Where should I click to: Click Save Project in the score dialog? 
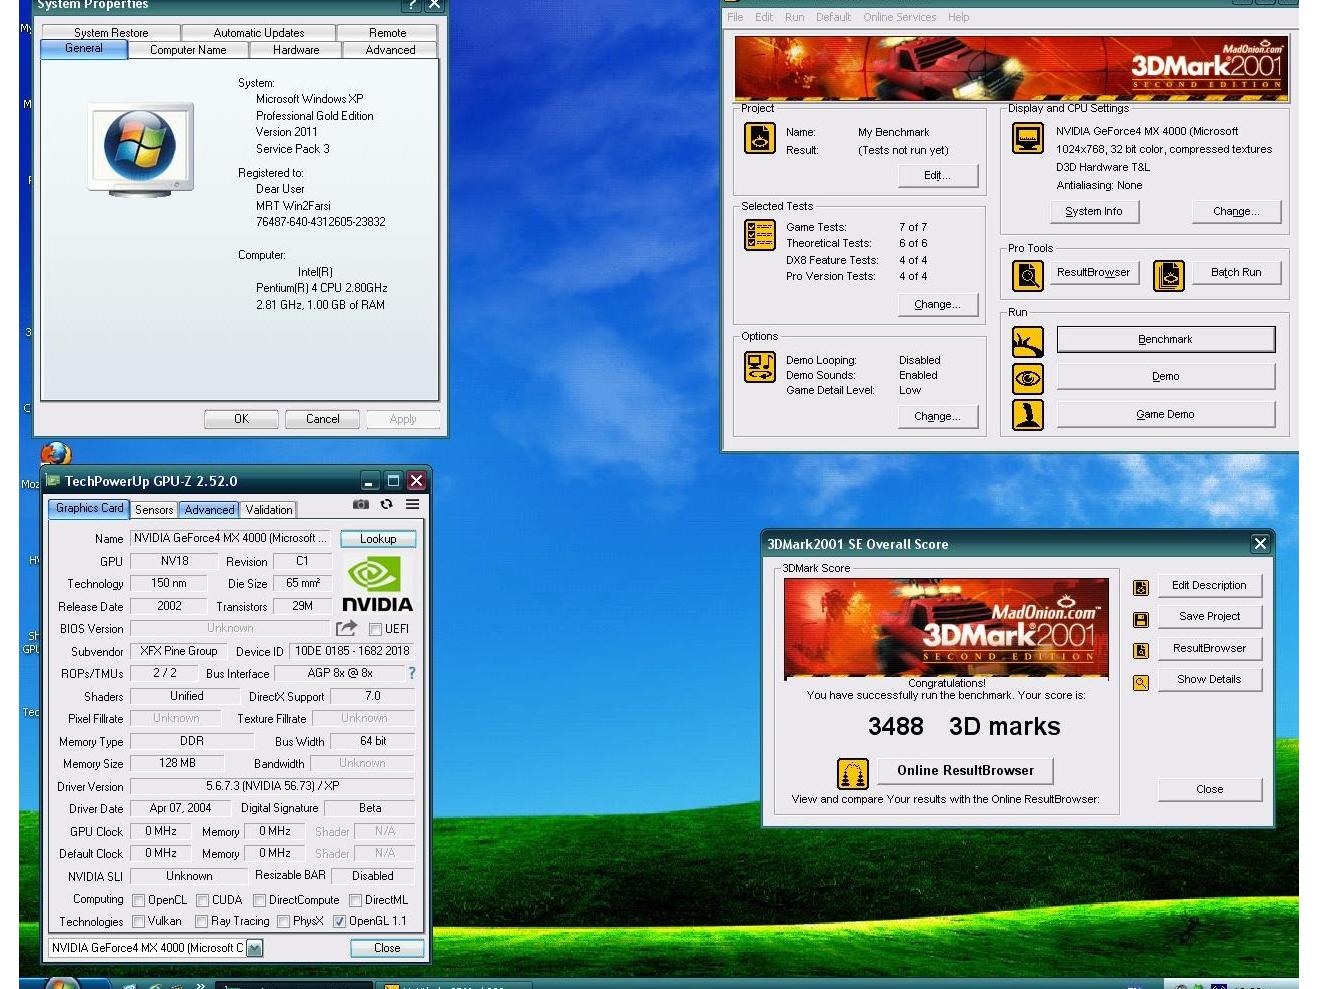pyautogui.click(x=1209, y=617)
